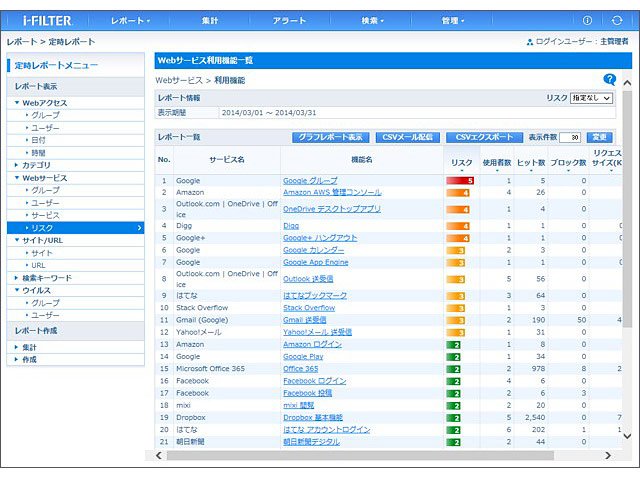This screenshot has width=640, height=500.
Task: Click the レポート breadcrumb text
Action: coord(22,42)
